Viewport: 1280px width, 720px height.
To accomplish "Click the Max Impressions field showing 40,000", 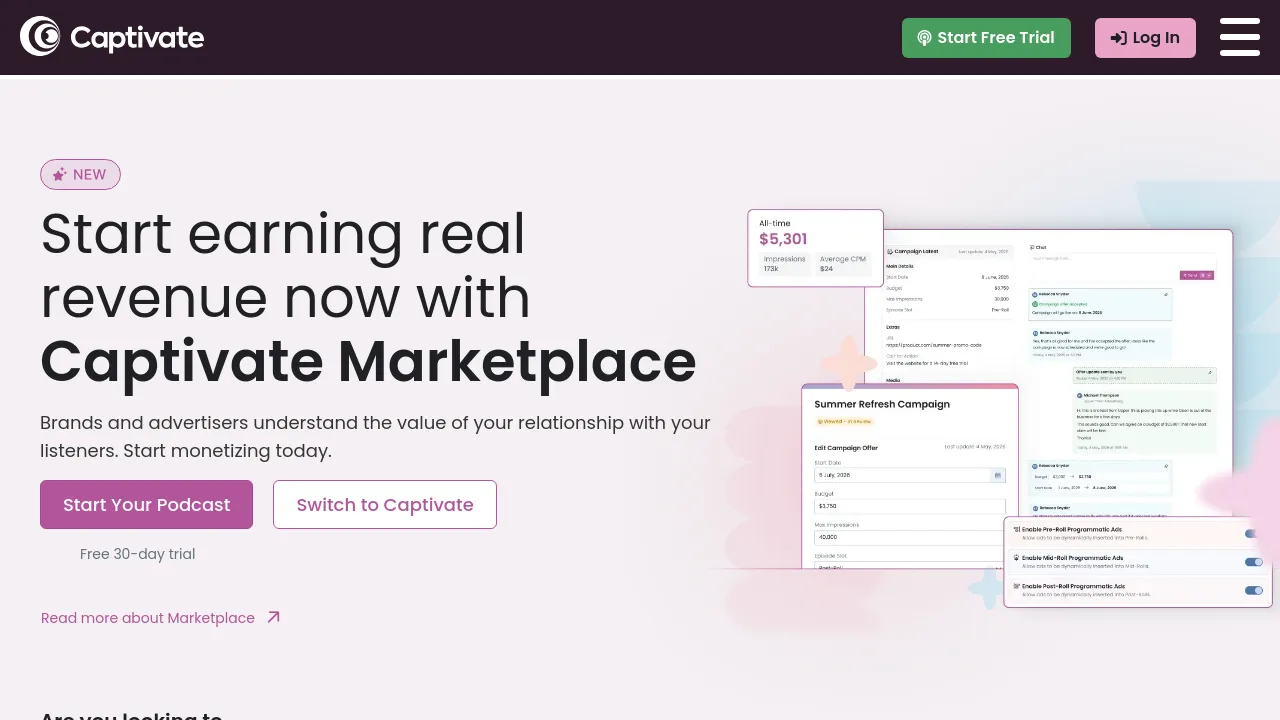I will pyautogui.click(x=910, y=538).
